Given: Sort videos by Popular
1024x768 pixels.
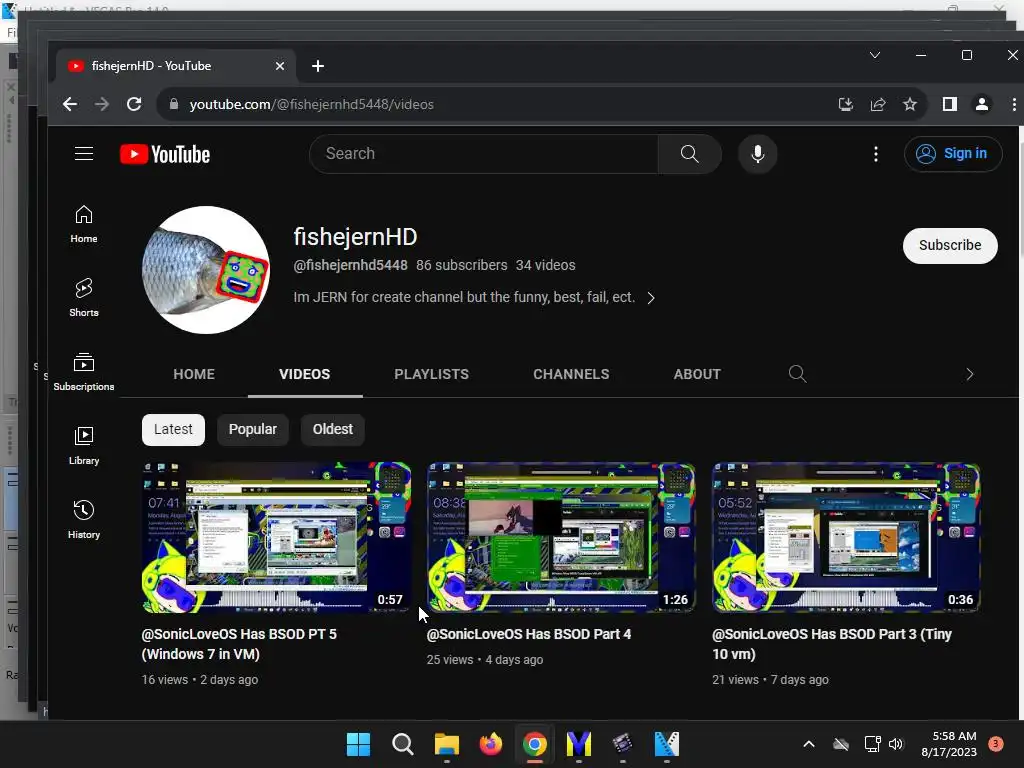Looking at the screenshot, I should click(x=253, y=430).
